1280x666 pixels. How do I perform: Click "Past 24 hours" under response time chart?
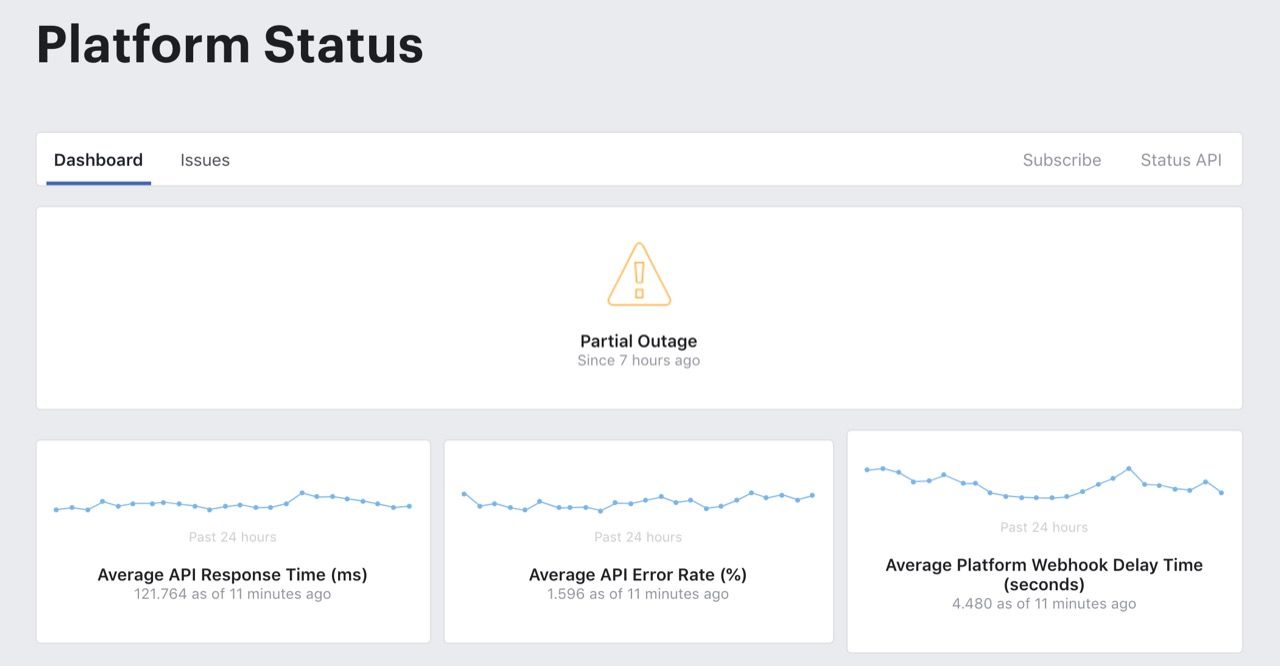pyautogui.click(x=232, y=537)
